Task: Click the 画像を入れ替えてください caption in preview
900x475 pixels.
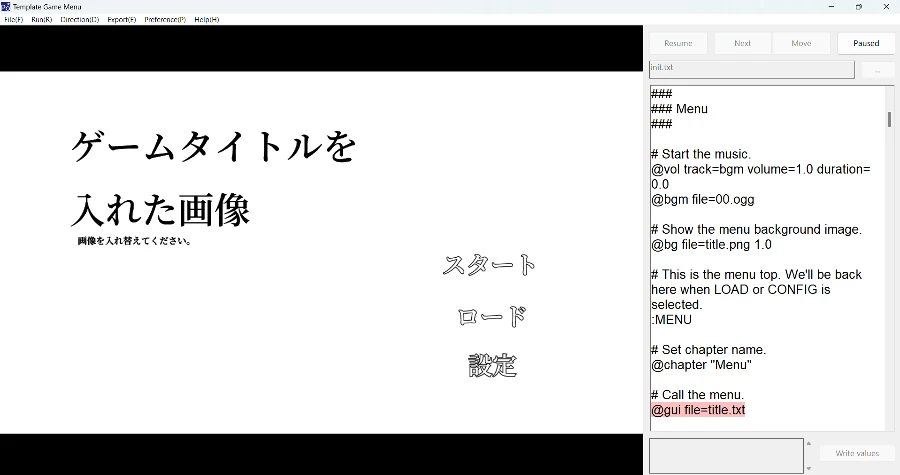Action: point(134,241)
